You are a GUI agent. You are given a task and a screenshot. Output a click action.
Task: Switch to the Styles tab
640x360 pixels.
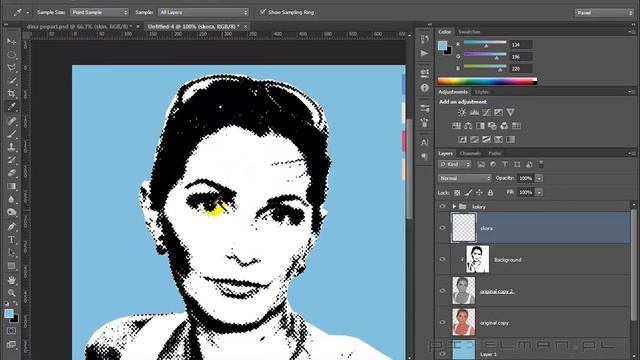[482, 92]
